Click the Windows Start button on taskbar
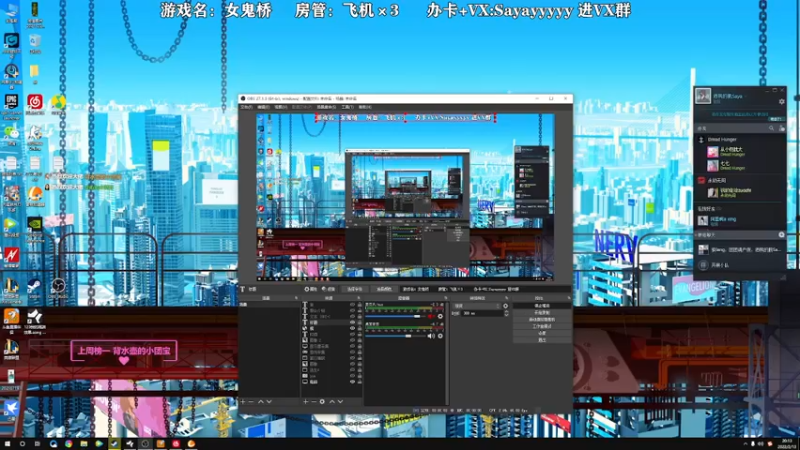This screenshot has height=450, width=800. click(x=8, y=444)
